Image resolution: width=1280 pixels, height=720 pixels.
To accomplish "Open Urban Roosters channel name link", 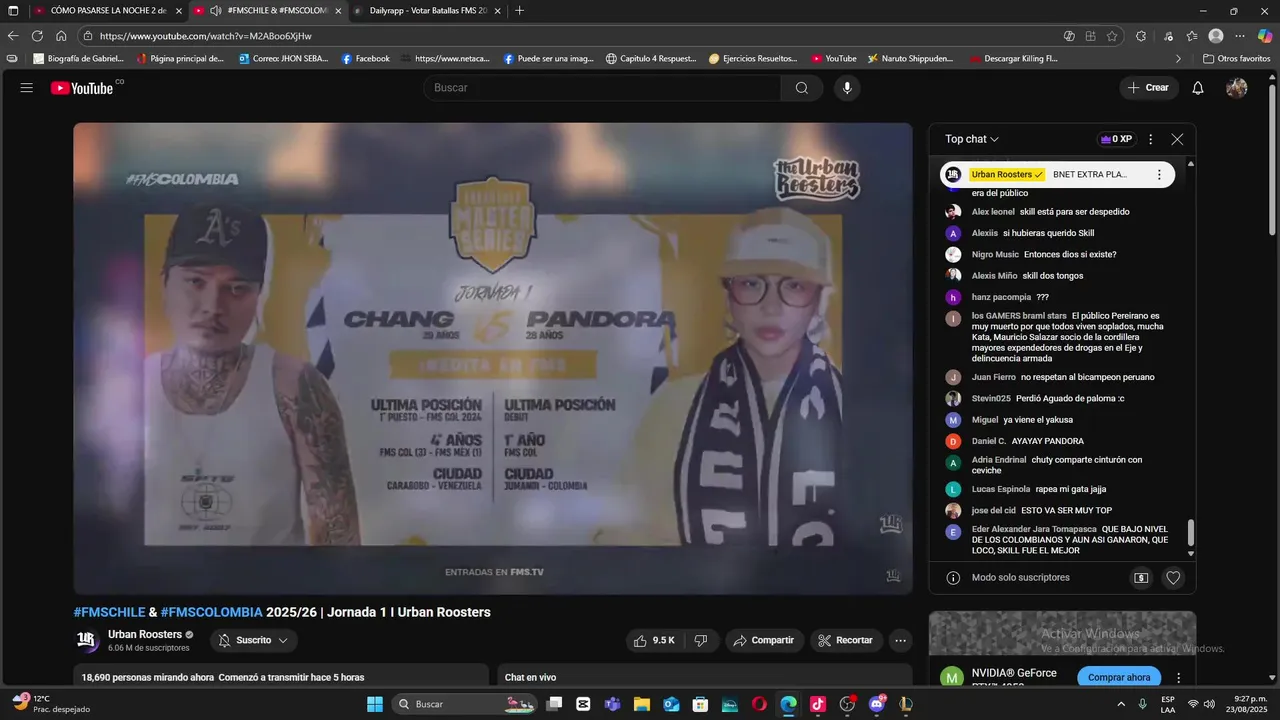I will coord(144,634).
